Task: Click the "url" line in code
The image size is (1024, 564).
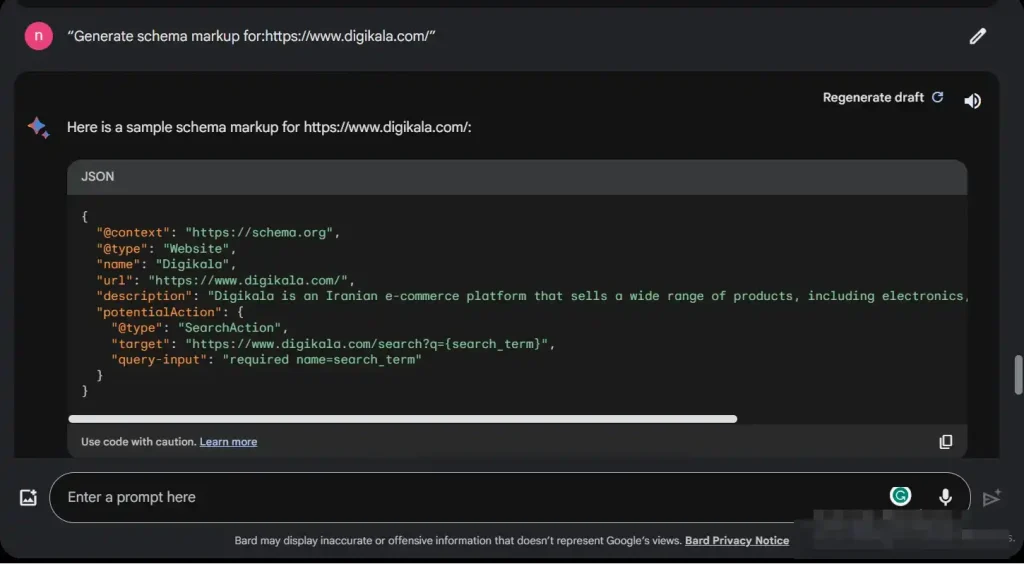Action: click(x=225, y=280)
